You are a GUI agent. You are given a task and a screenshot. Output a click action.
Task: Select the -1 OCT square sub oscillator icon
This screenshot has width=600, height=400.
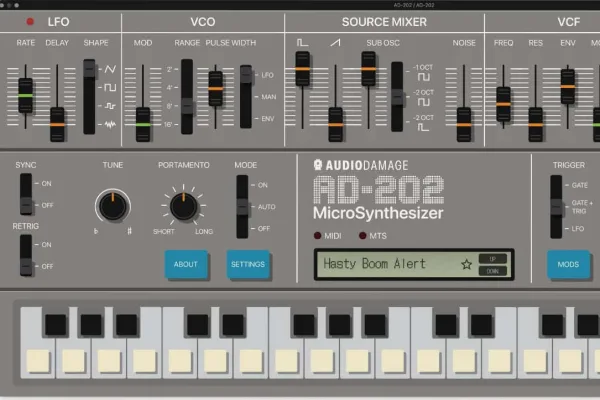(423, 77)
